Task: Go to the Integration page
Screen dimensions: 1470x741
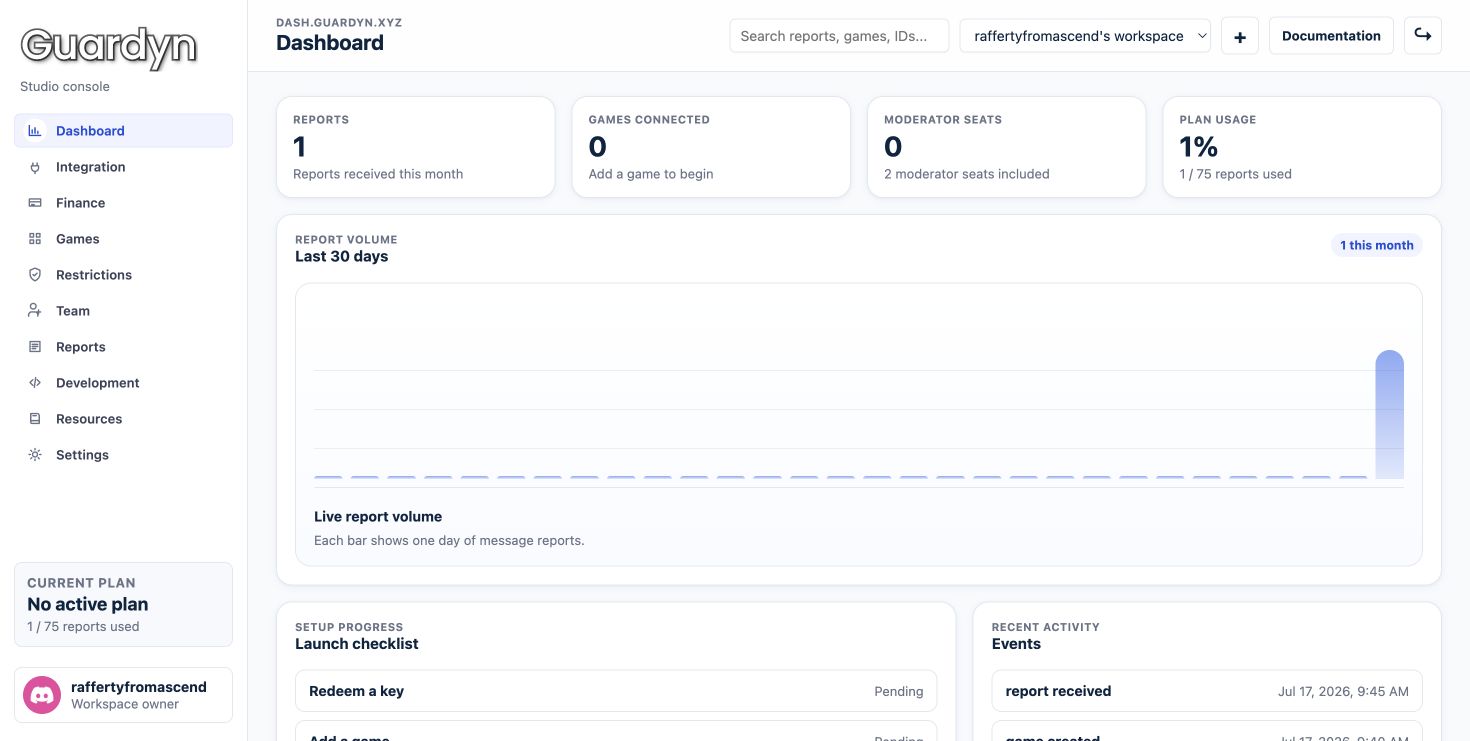Action: (123, 167)
